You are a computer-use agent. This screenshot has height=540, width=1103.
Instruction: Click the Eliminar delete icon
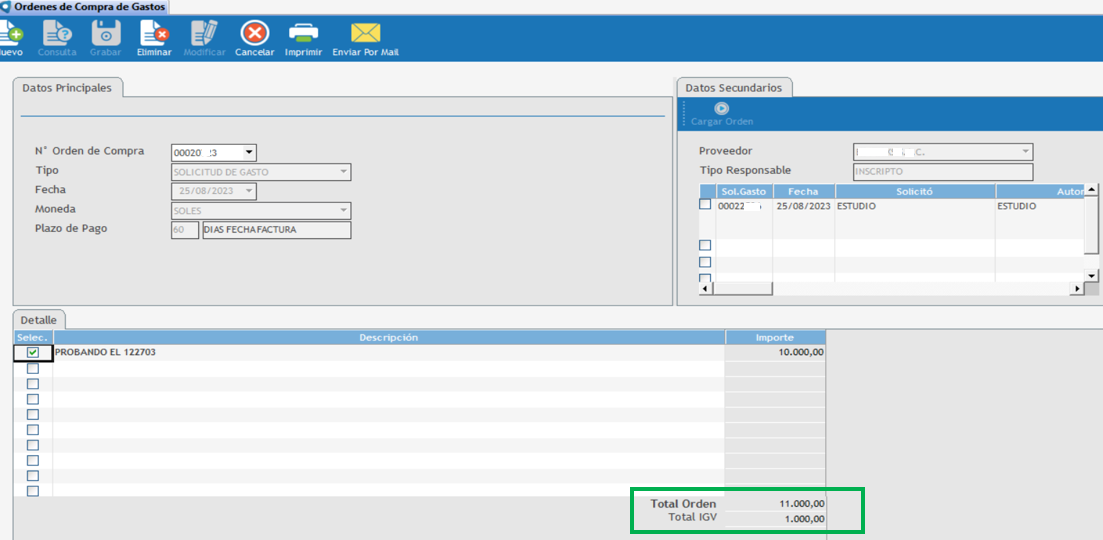[154, 33]
